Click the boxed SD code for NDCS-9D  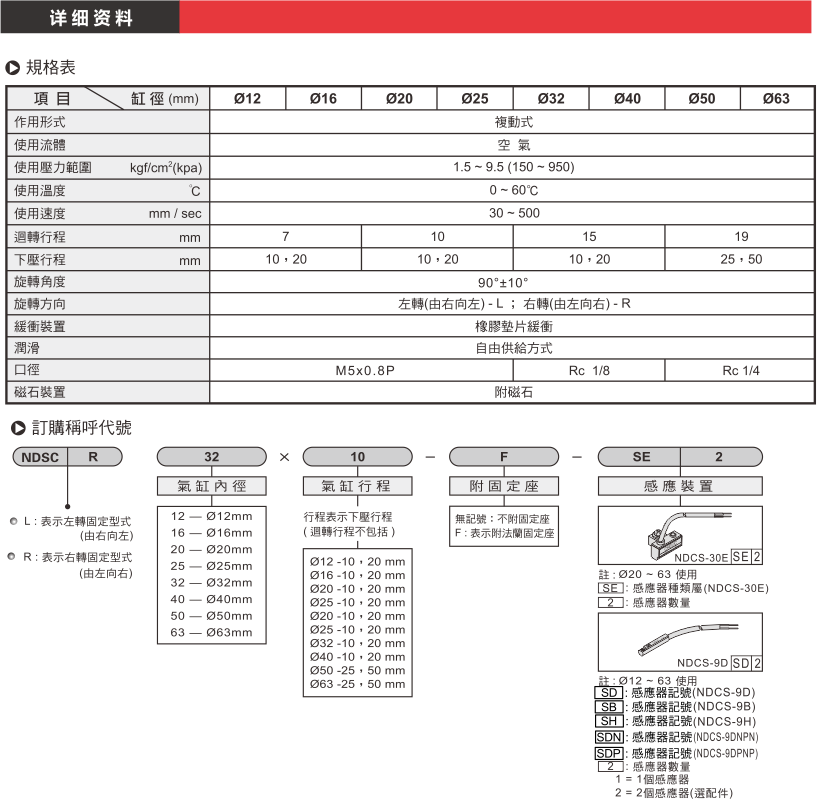[607, 692]
